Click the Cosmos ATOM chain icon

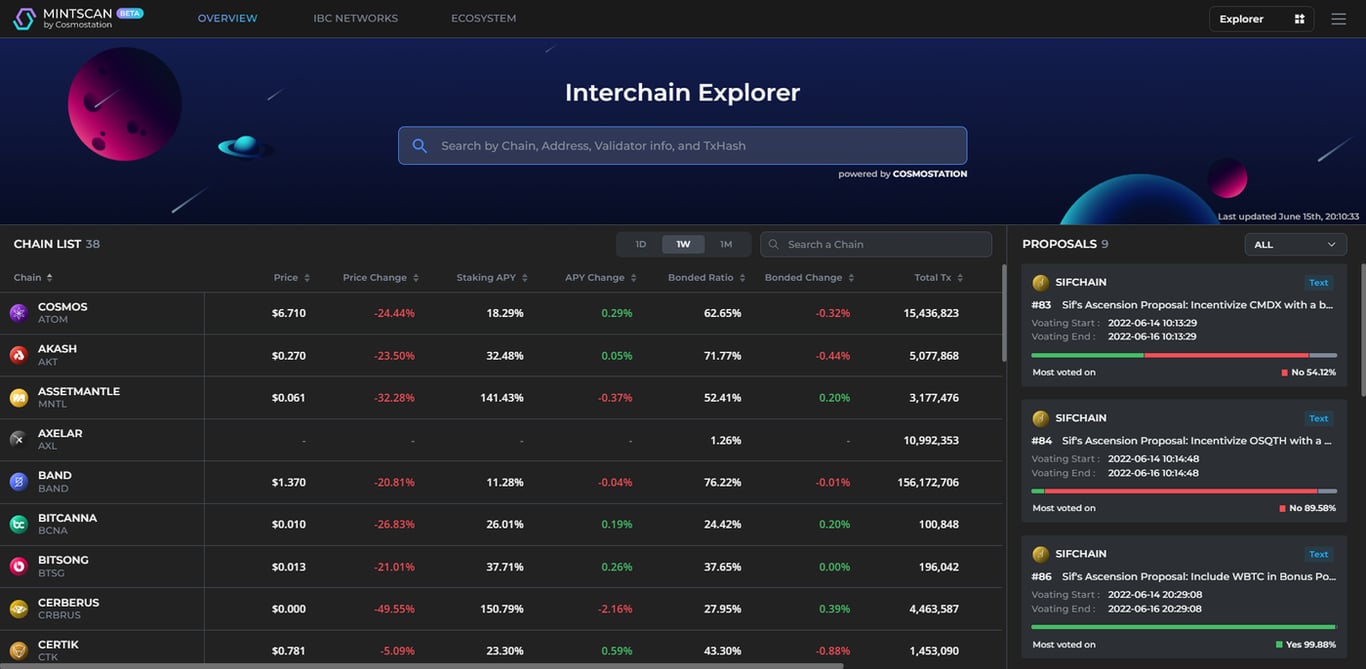click(18, 313)
